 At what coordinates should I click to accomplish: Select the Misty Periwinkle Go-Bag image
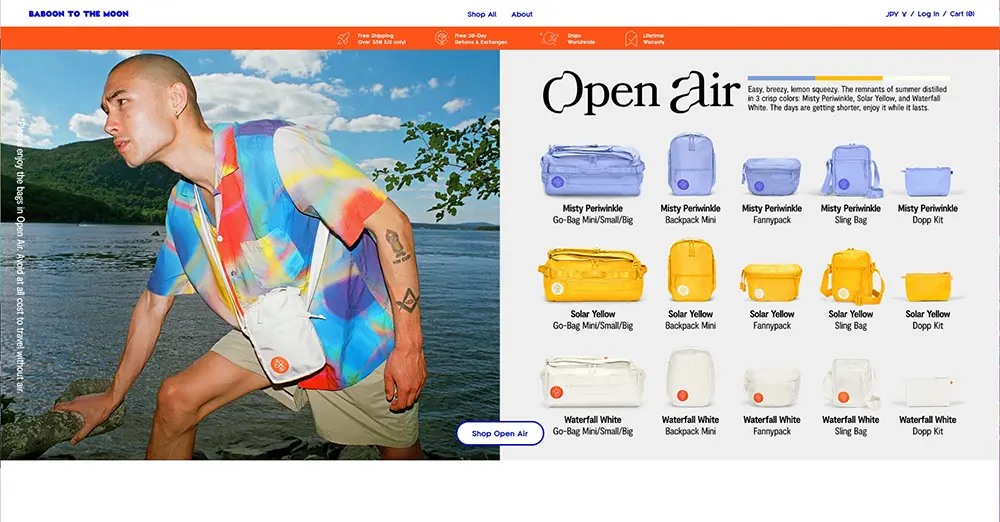coord(592,169)
